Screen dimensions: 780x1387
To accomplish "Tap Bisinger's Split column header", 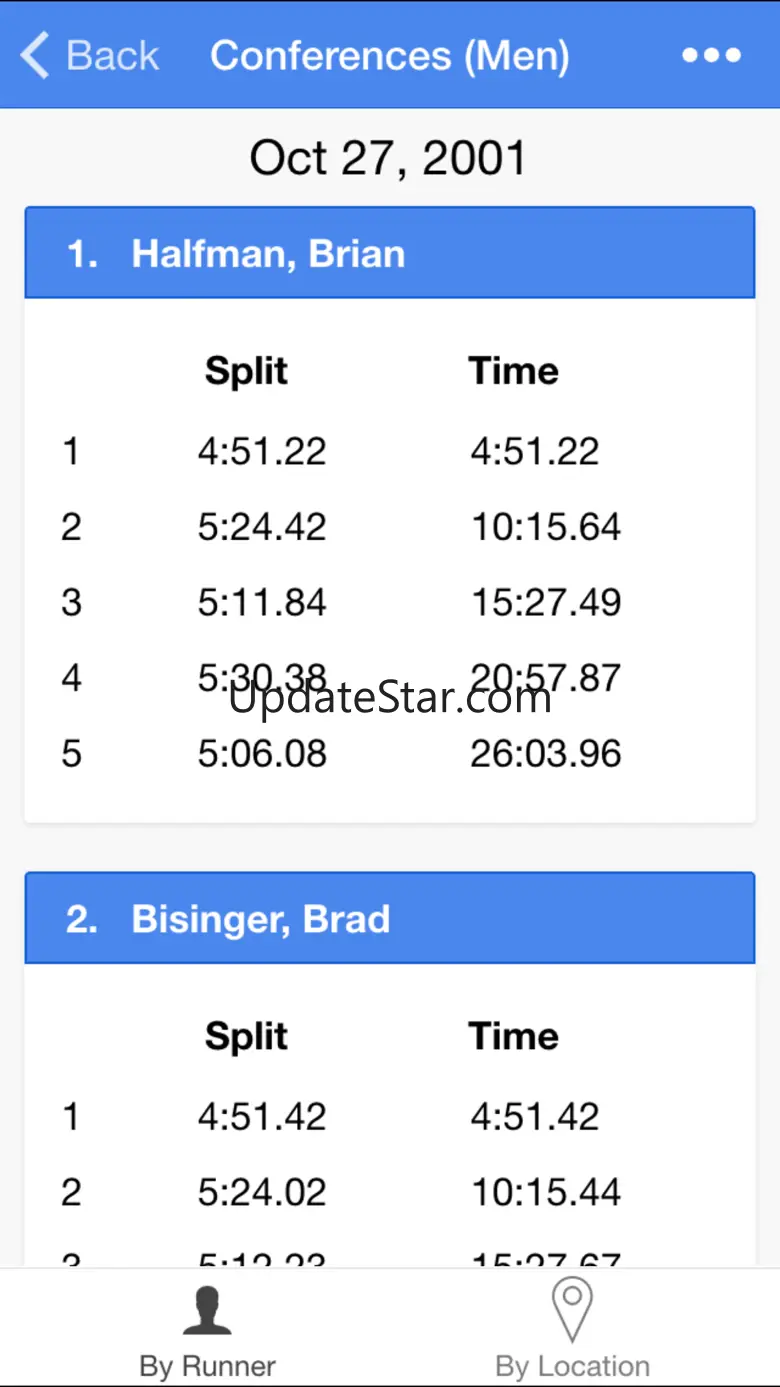I will [246, 1036].
